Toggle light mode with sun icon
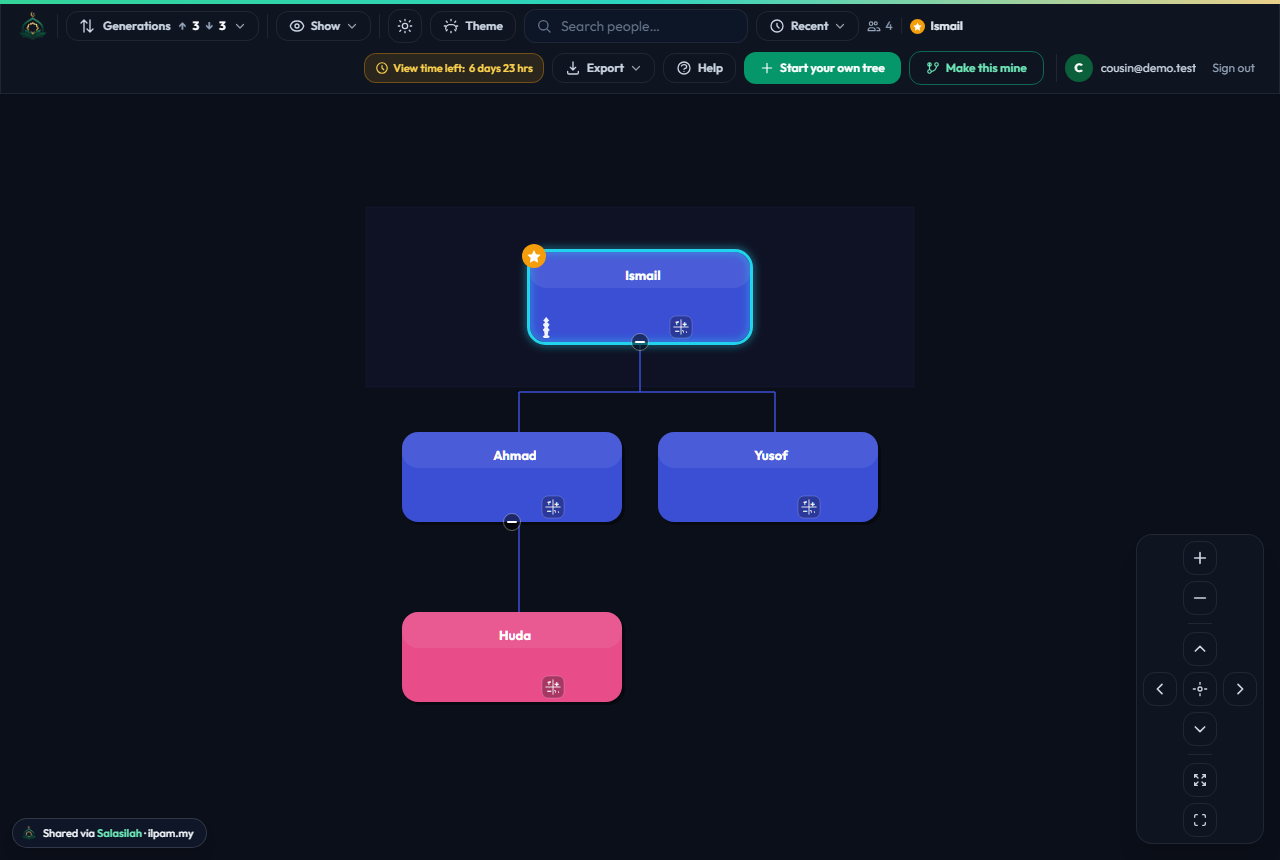The height and width of the screenshot is (860, 1280). (404, 26)
